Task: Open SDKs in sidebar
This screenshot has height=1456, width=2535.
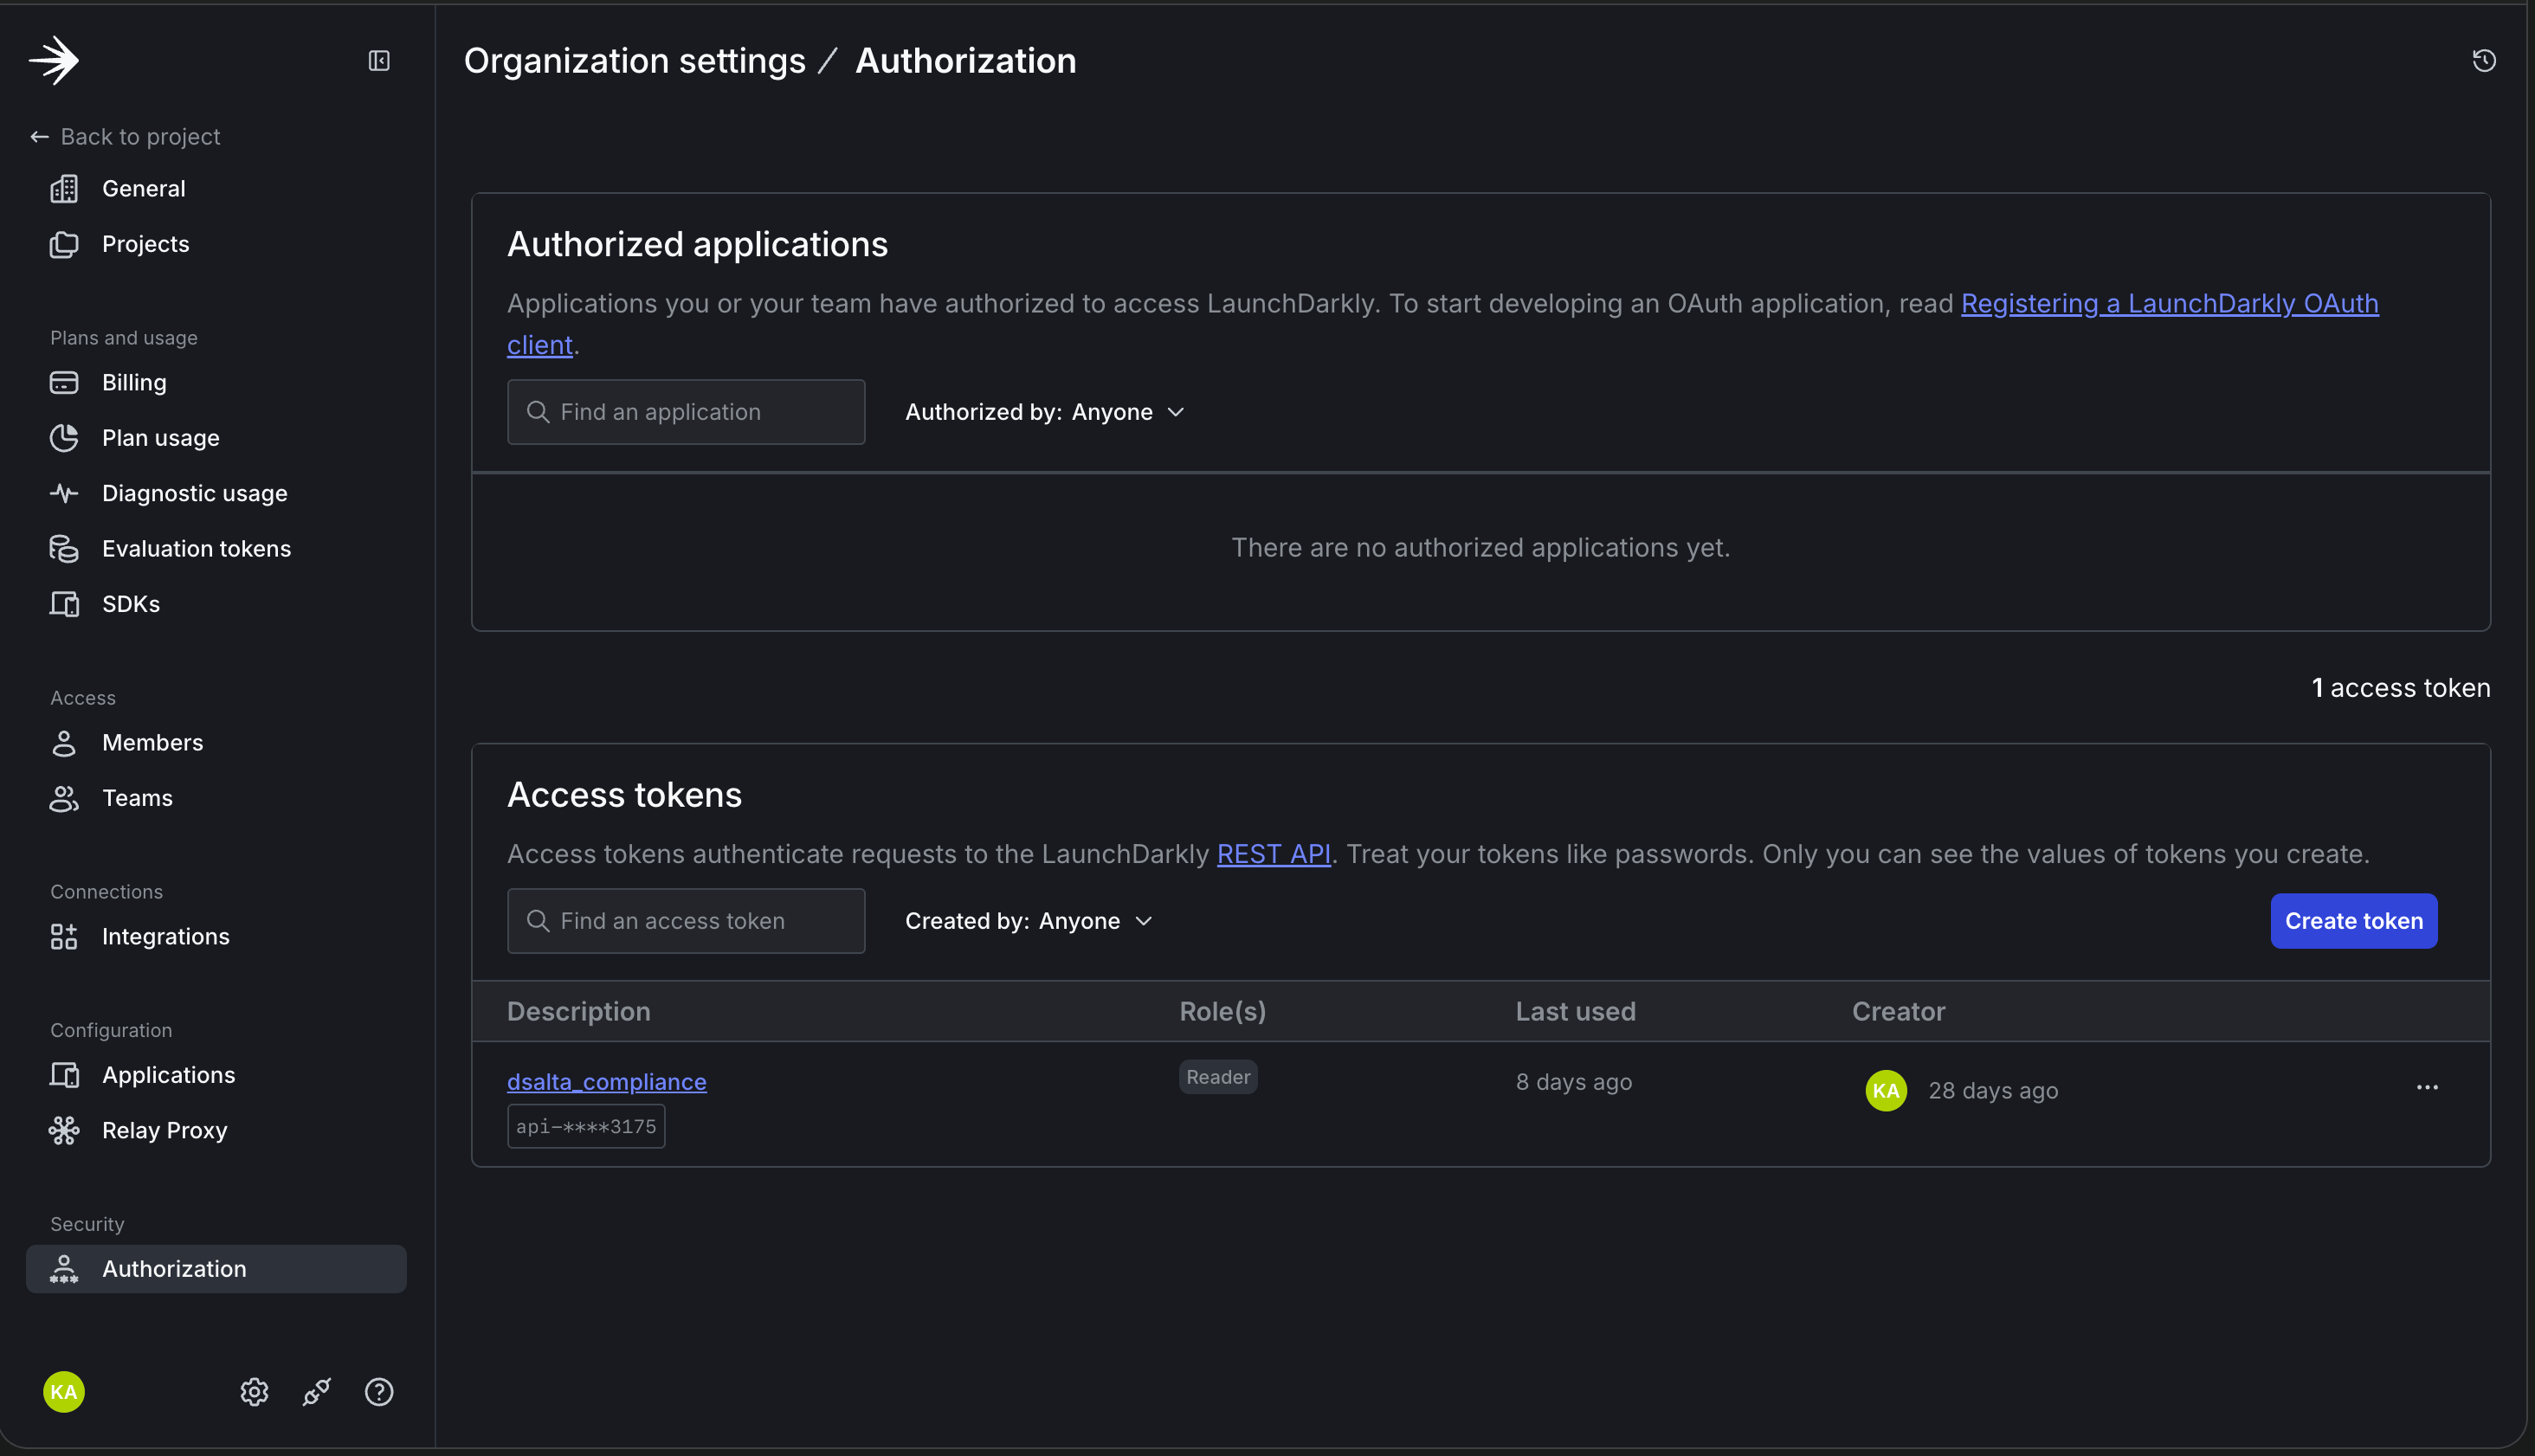Action: click(216, 604)
